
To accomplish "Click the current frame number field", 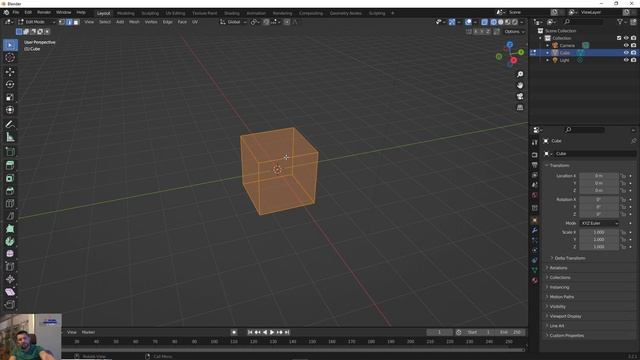I will (x=439, y=332).
